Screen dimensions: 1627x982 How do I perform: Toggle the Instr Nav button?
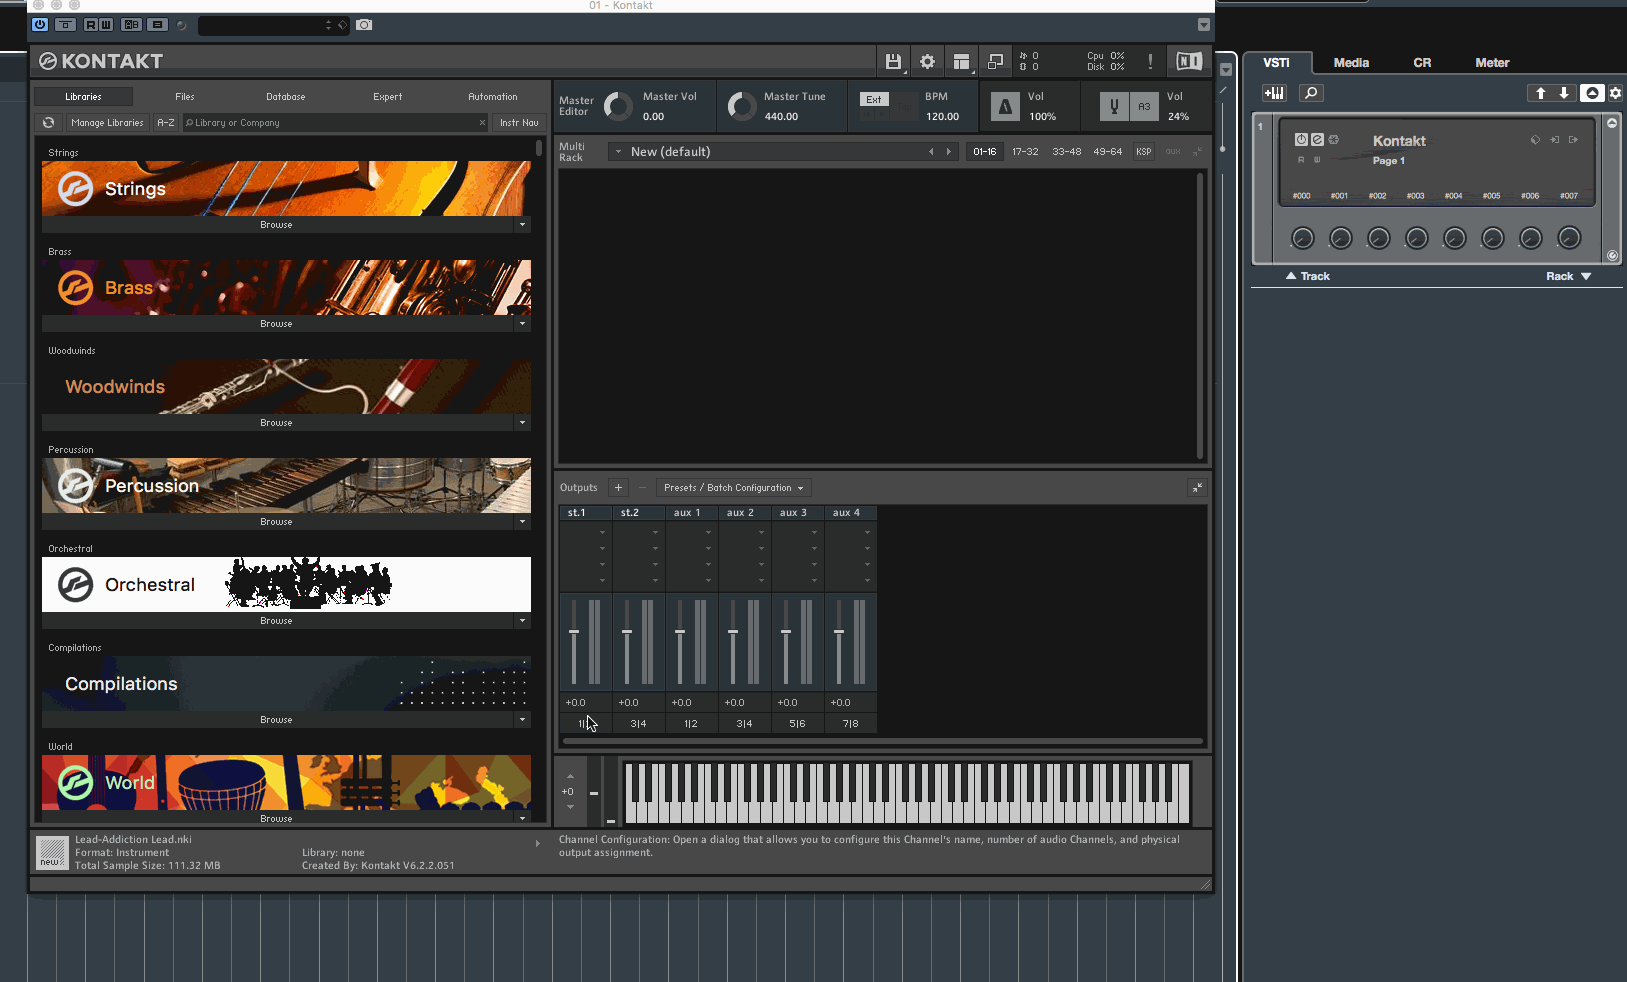519,122
